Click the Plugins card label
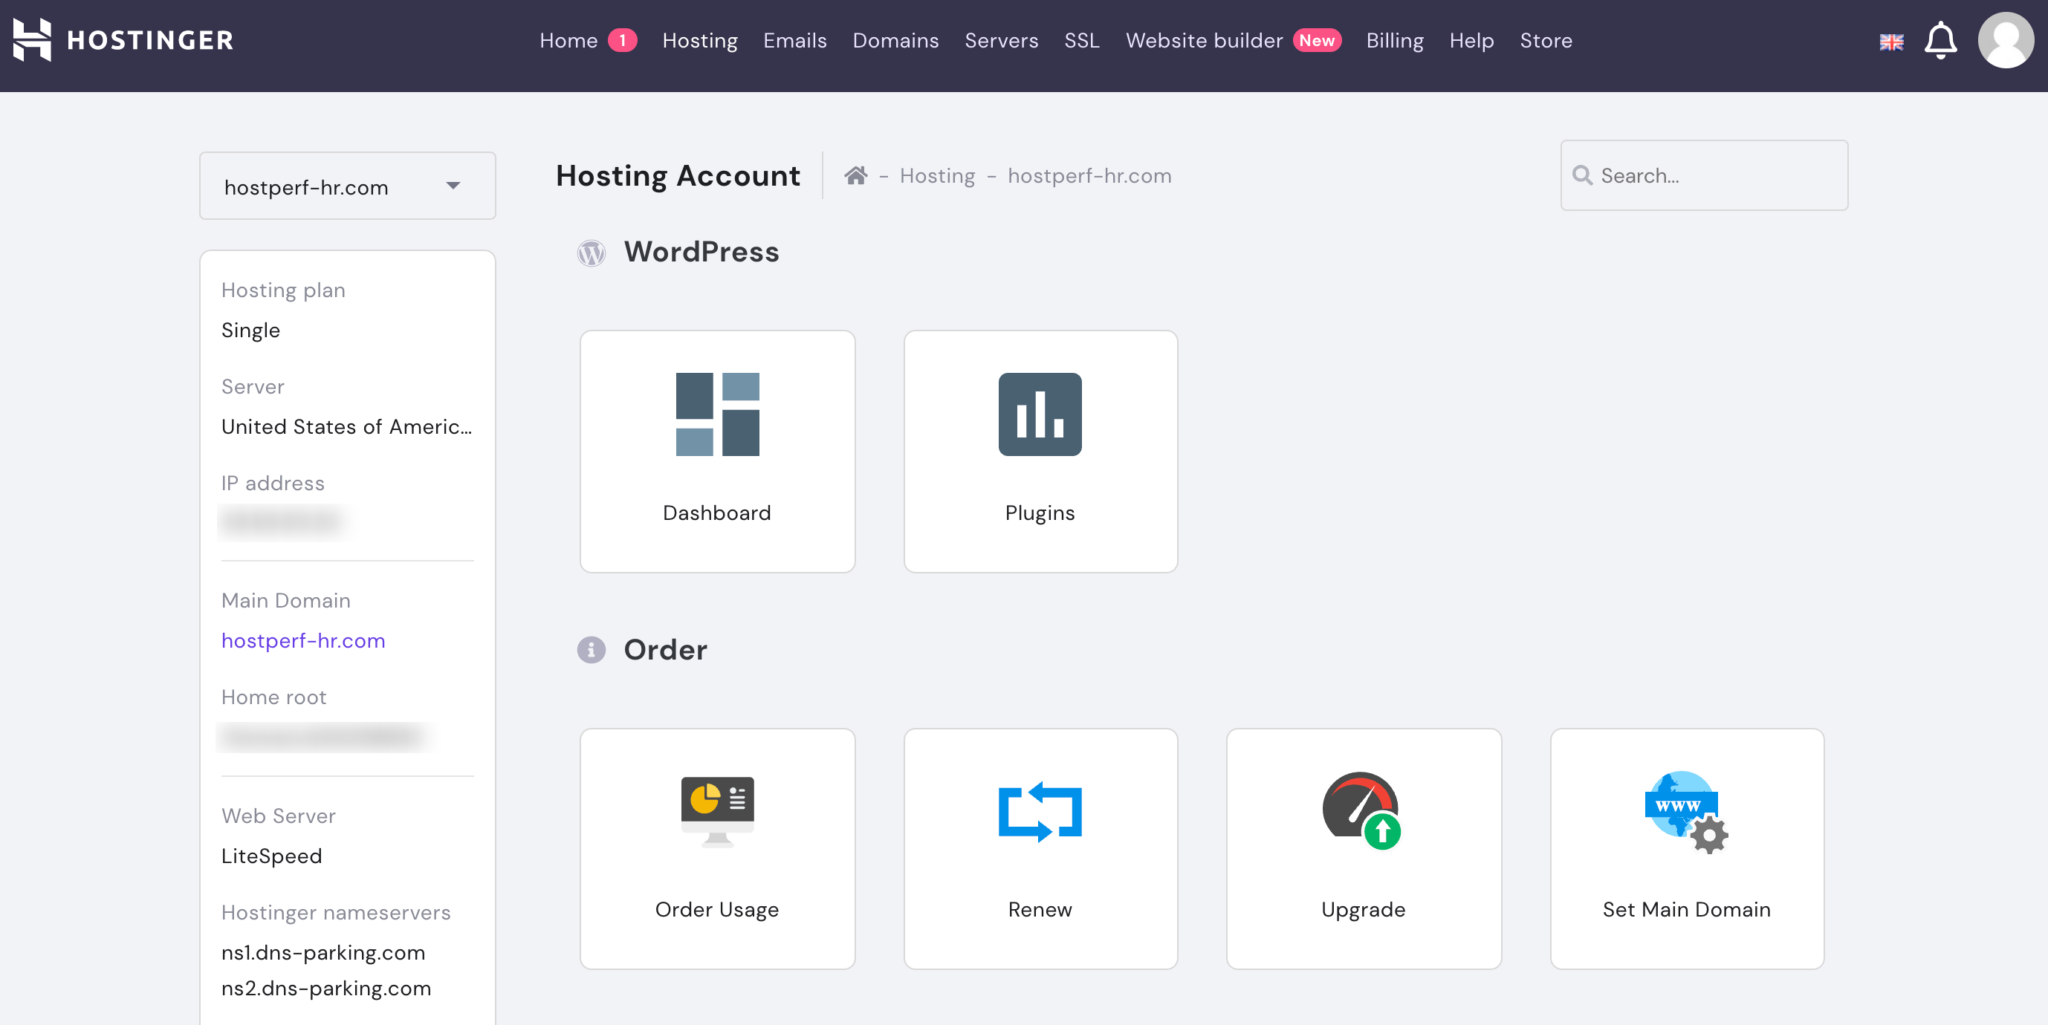This screenshot has width=2048, height=1025. [1040, 513]
